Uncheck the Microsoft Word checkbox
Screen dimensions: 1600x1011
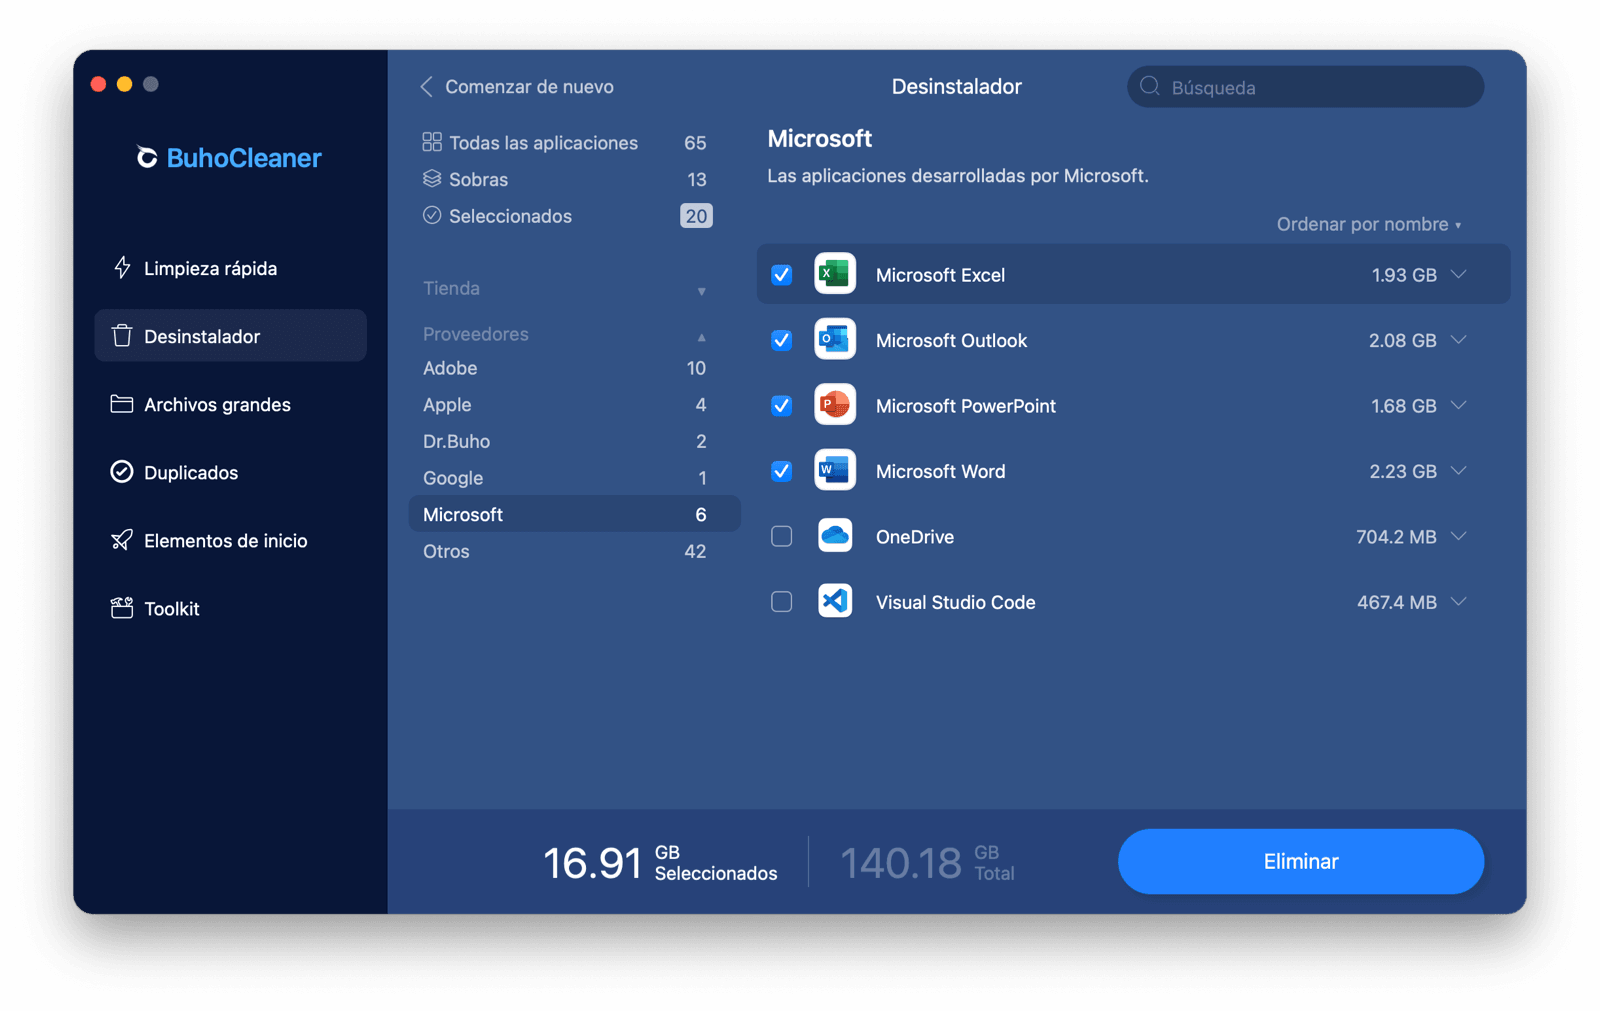tap(782, 471)
